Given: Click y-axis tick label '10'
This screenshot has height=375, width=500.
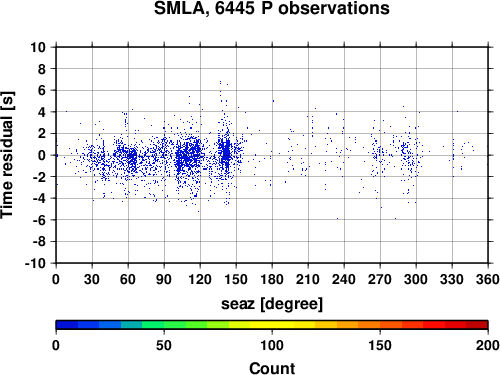Looking at the screenshot, I should [38, 47].
